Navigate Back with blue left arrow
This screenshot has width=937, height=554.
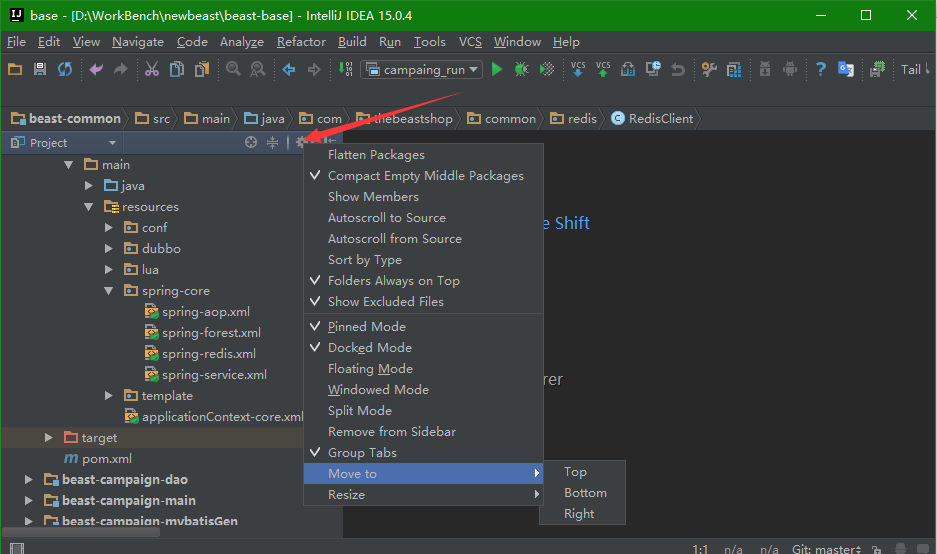pyautogui.click(x=289, y=70)
